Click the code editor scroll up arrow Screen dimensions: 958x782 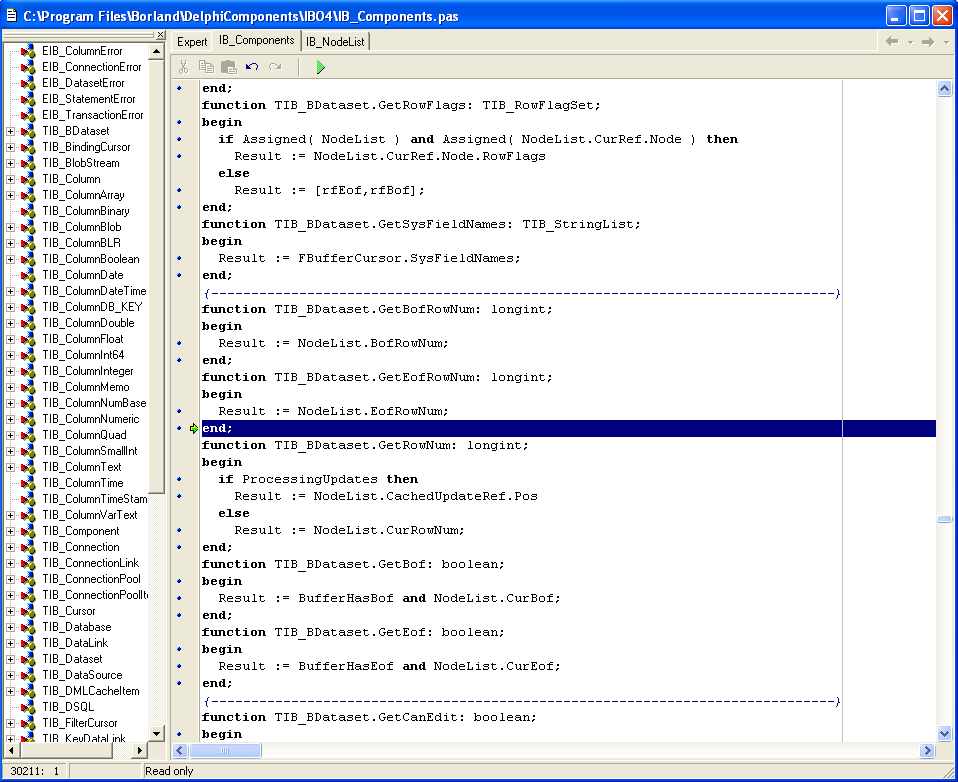pos(944,89)
